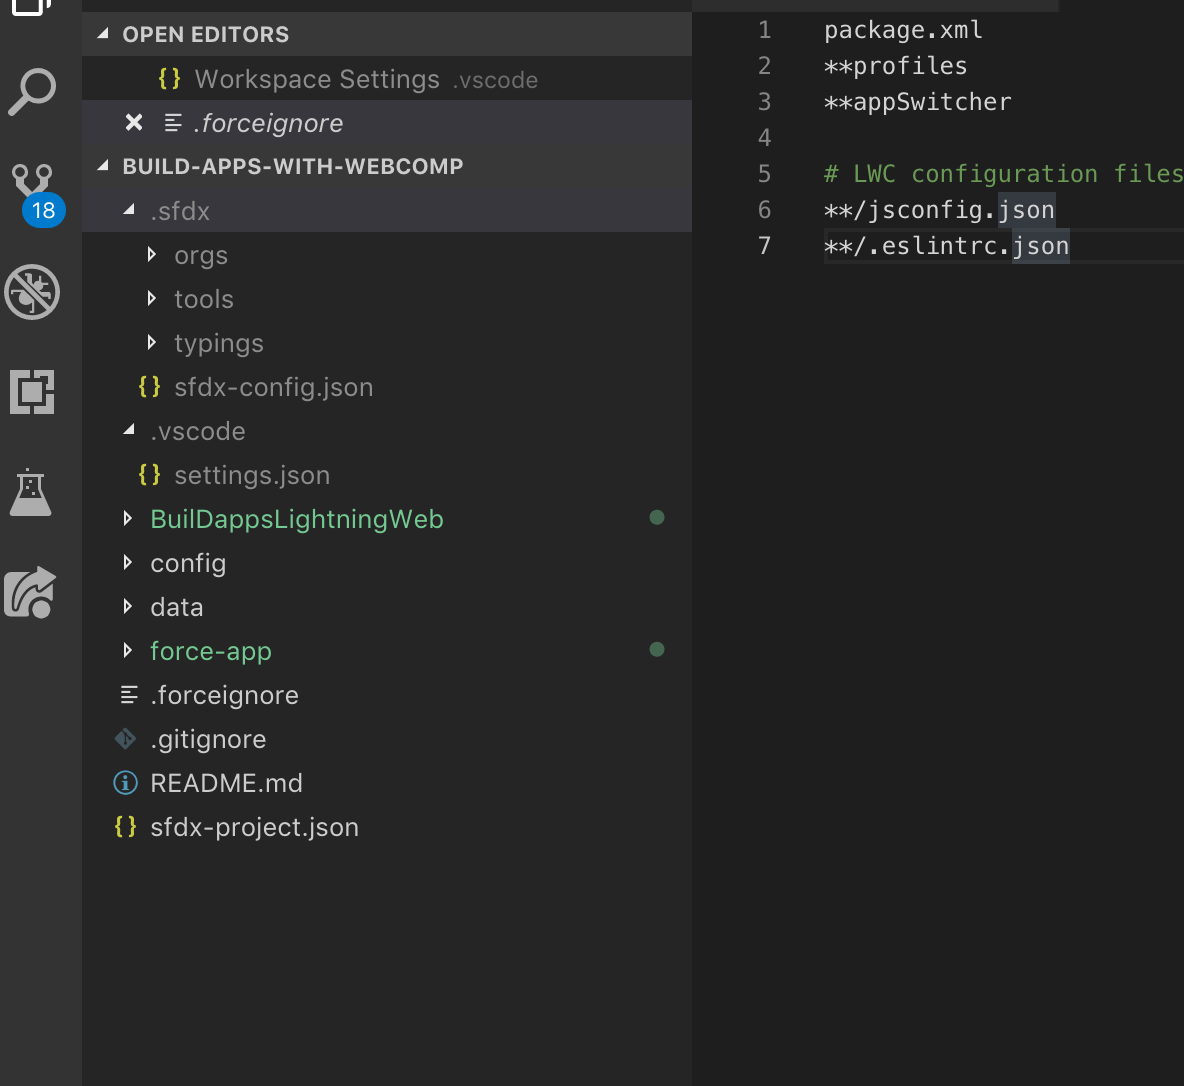The height and width of the screenshot is (1086, 1184).
Task: Open the README.md file
Action: click(226, 783)
